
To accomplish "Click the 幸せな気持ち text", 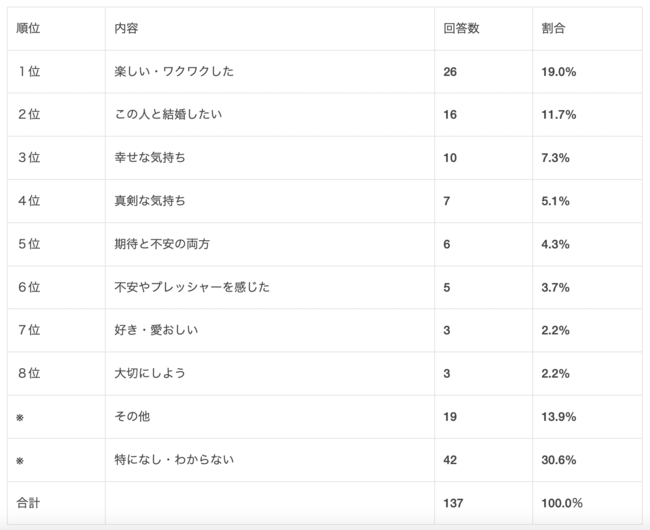I will point(151,158).
